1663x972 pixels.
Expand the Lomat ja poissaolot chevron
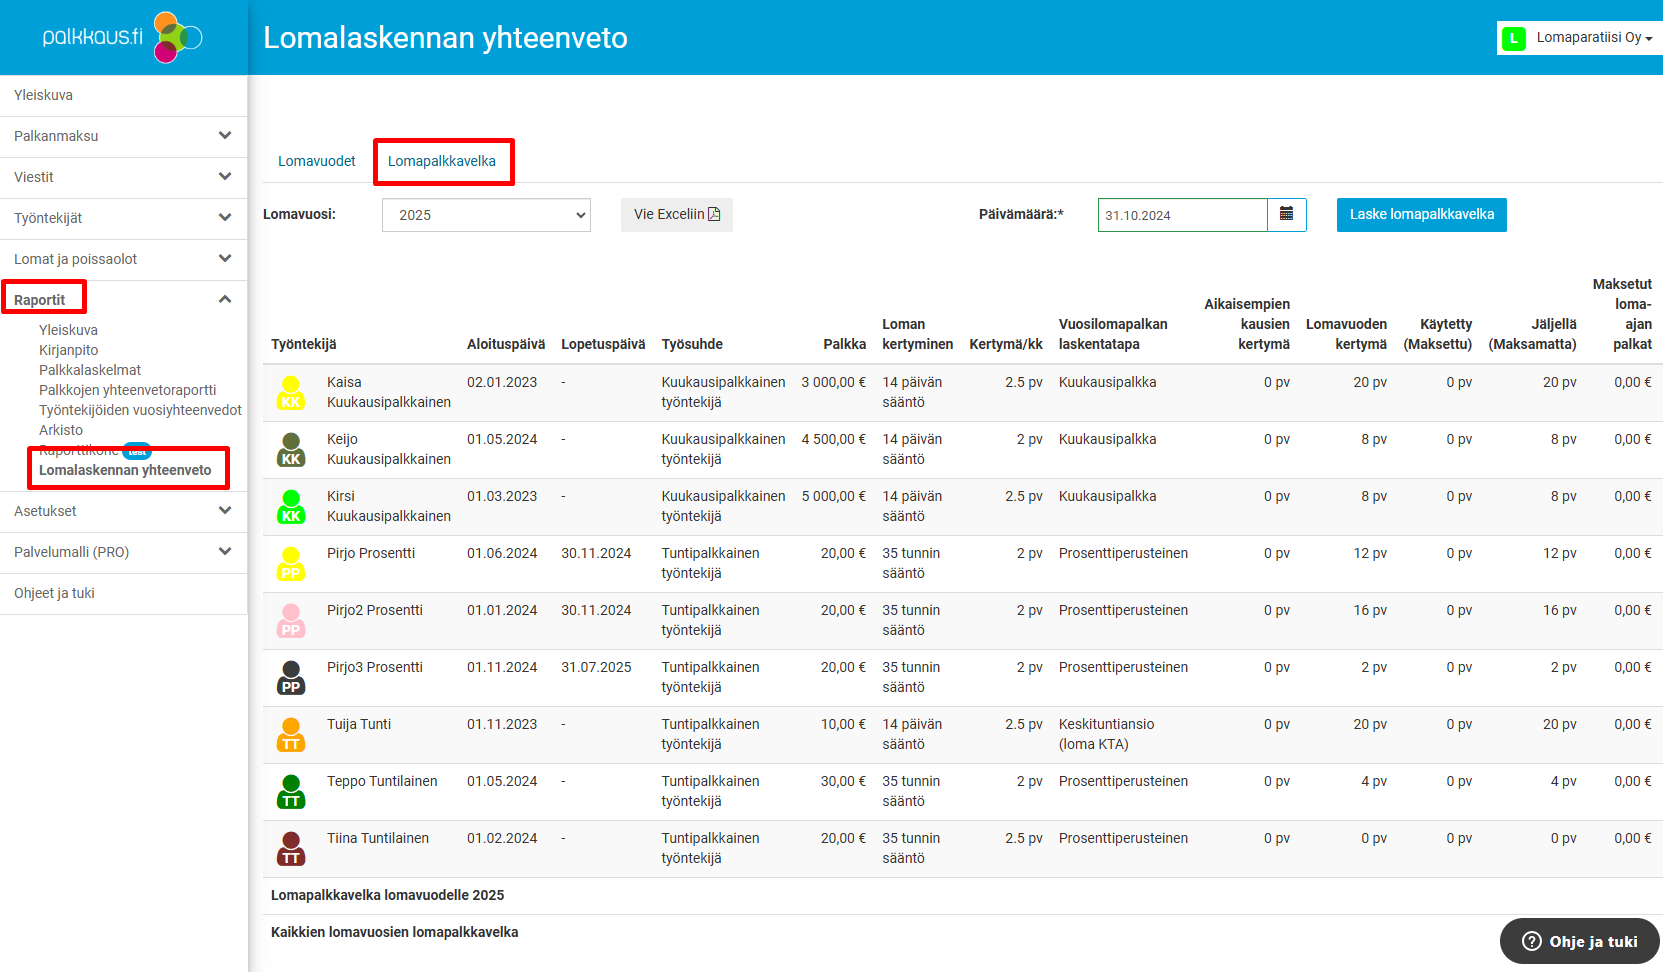pos(225,258)
